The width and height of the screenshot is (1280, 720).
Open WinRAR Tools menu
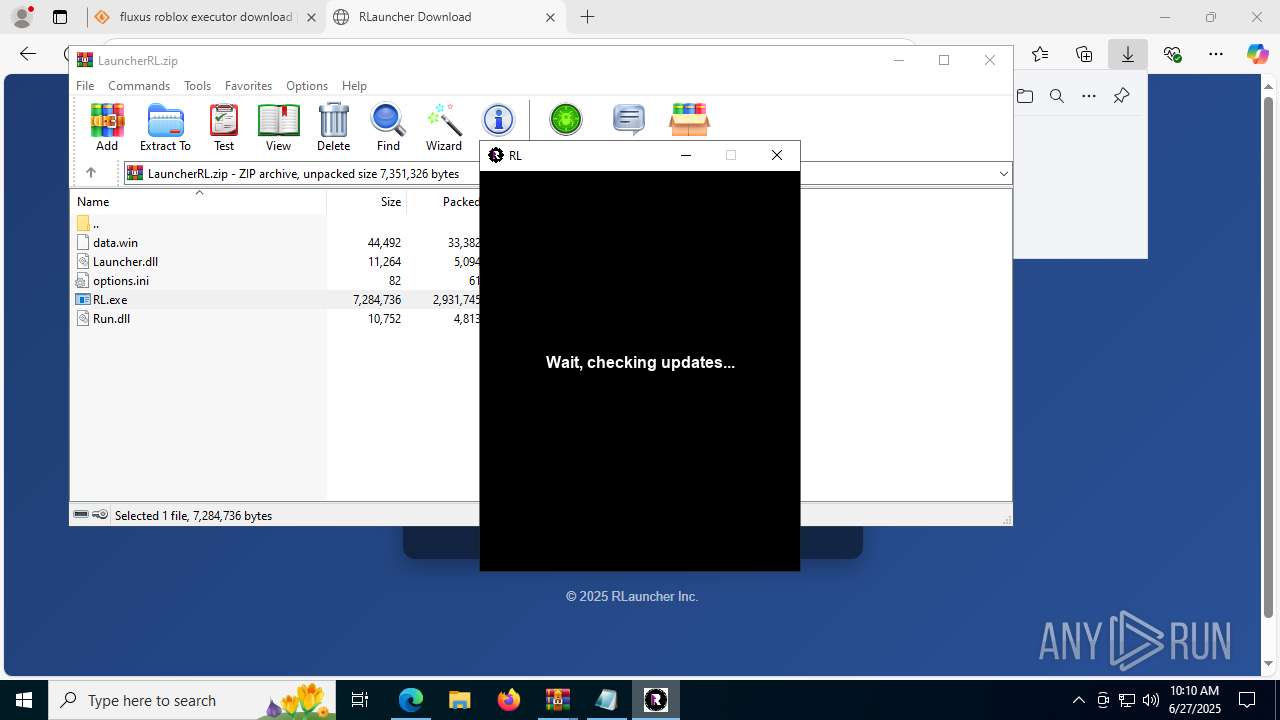click(197, 86)
